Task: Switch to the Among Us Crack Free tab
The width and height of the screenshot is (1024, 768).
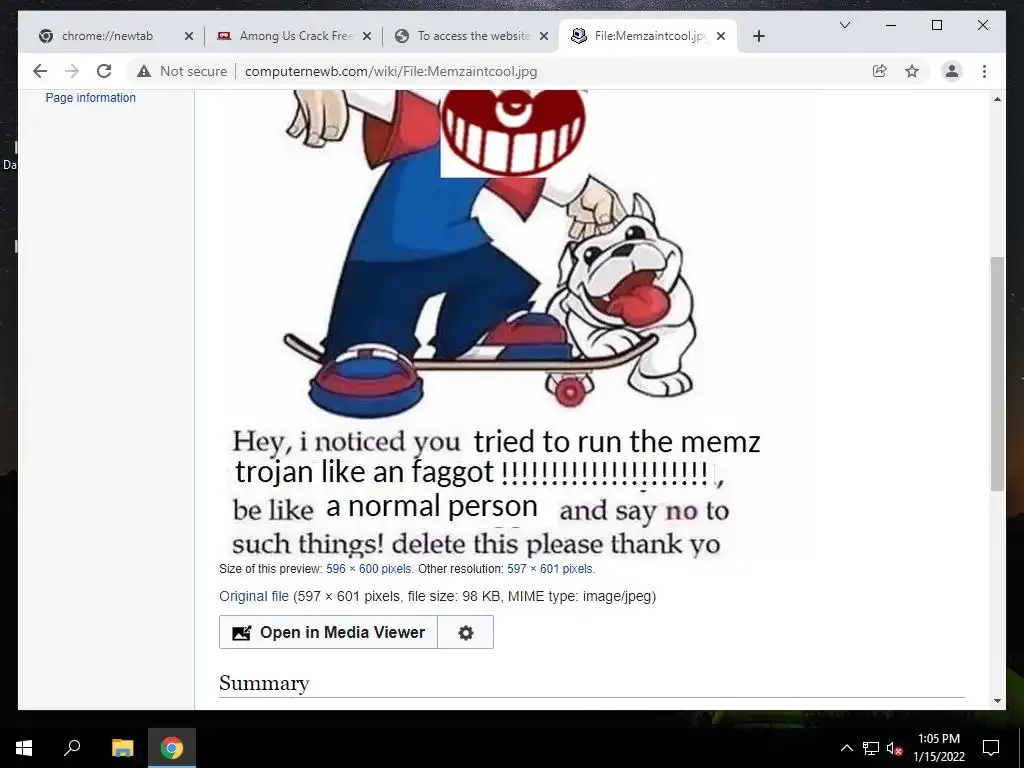Action: point(293,36)
